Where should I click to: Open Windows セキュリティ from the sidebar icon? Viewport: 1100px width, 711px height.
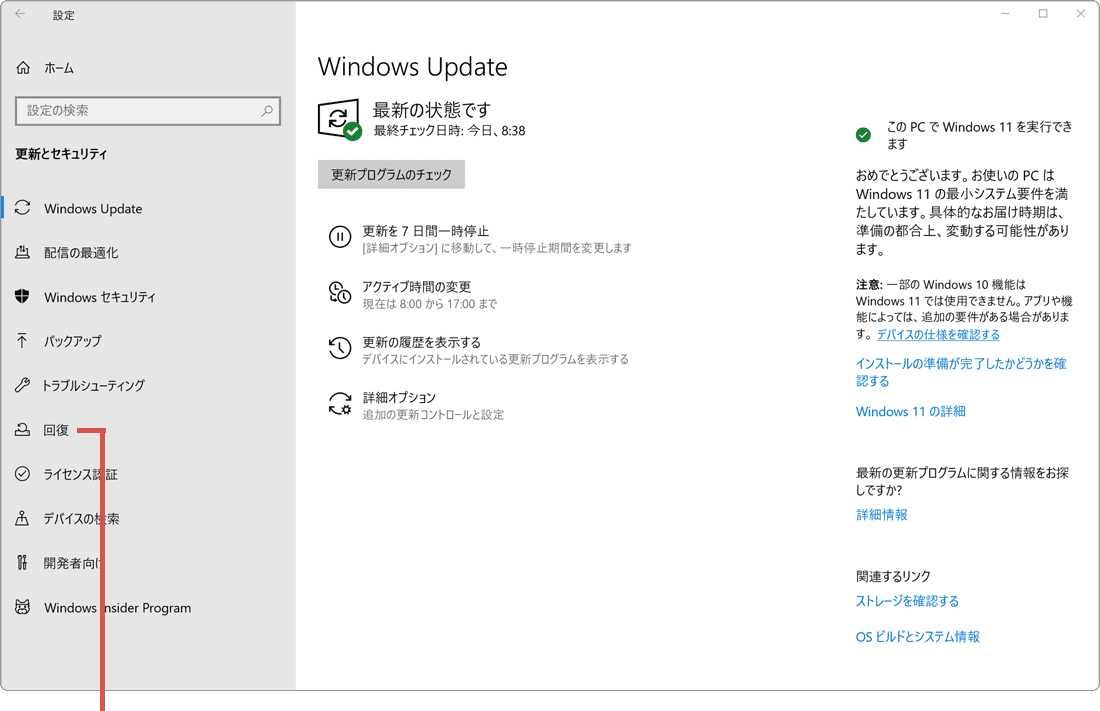point(22,297)
